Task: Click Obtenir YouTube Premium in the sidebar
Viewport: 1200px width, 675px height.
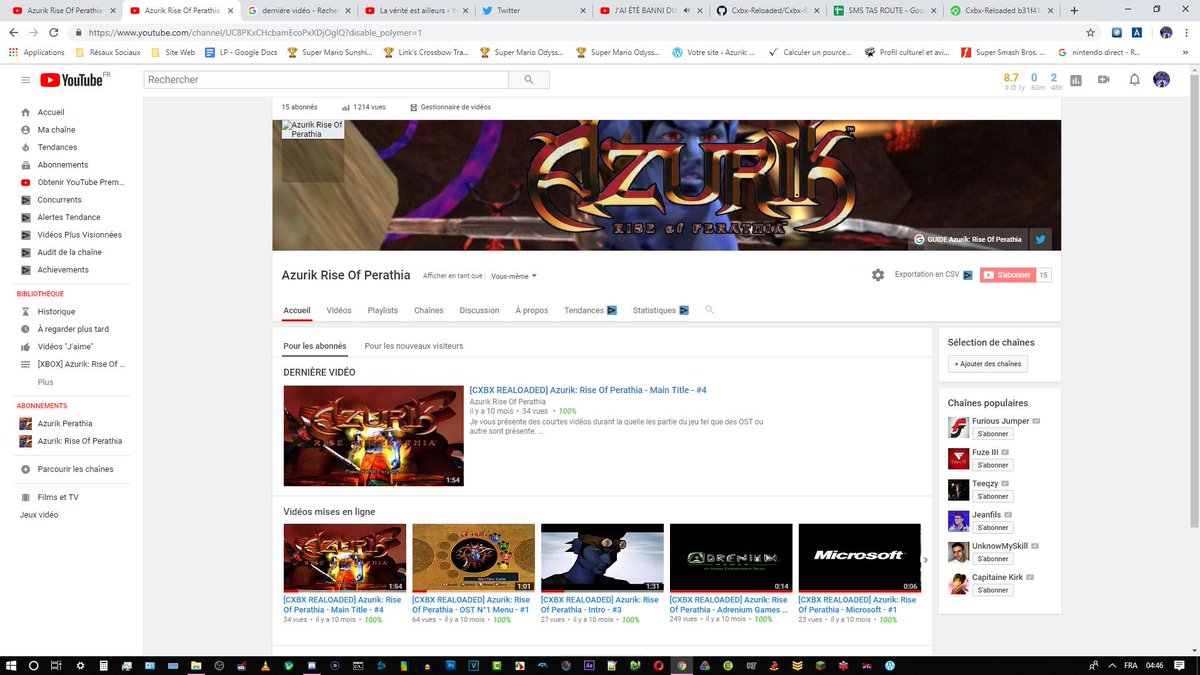Action: click(81, 182)
